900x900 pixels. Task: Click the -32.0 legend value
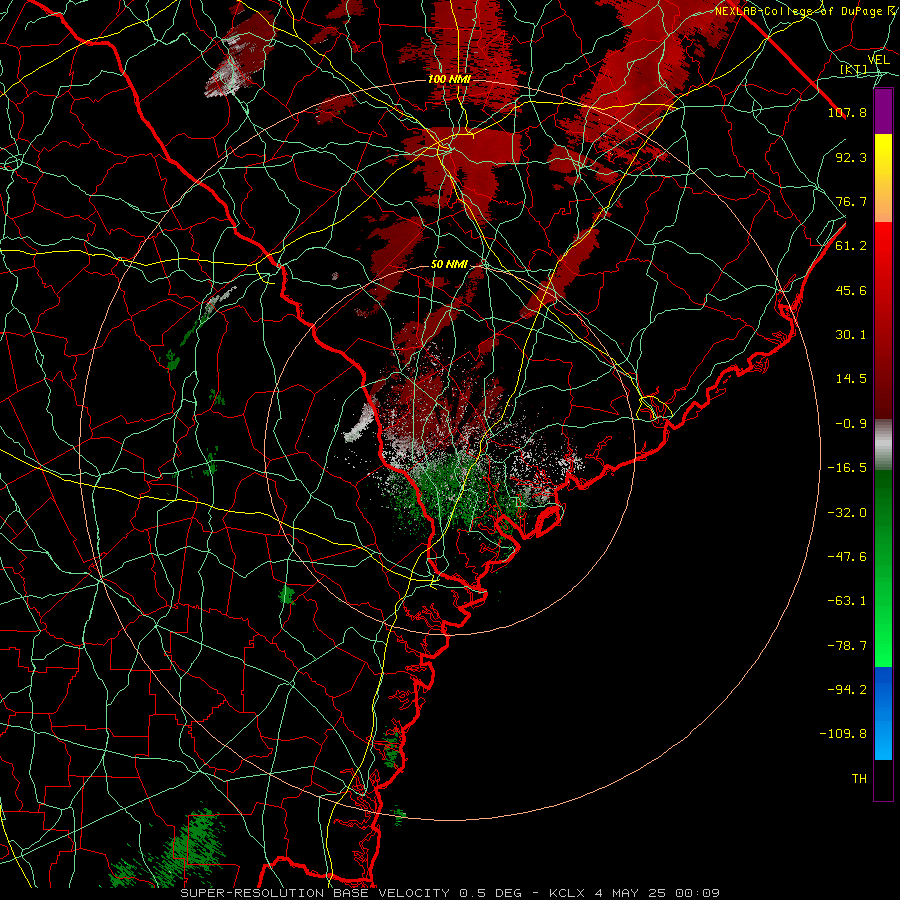tap(847, 513)
